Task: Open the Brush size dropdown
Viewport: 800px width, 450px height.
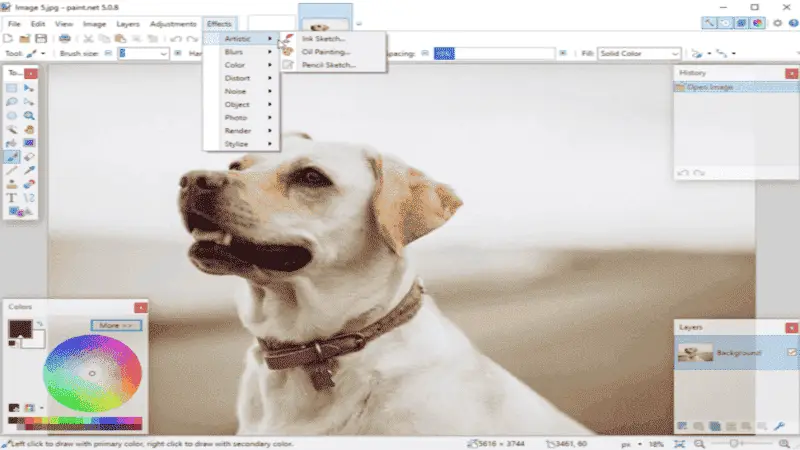Action: coord(163,54)
